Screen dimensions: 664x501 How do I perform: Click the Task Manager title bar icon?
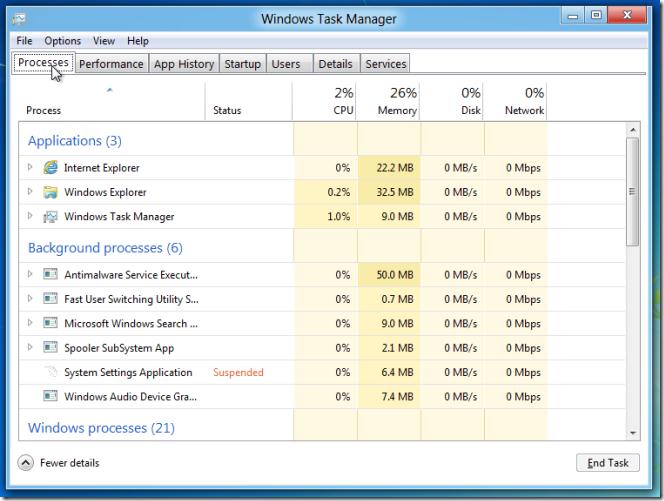19,19
